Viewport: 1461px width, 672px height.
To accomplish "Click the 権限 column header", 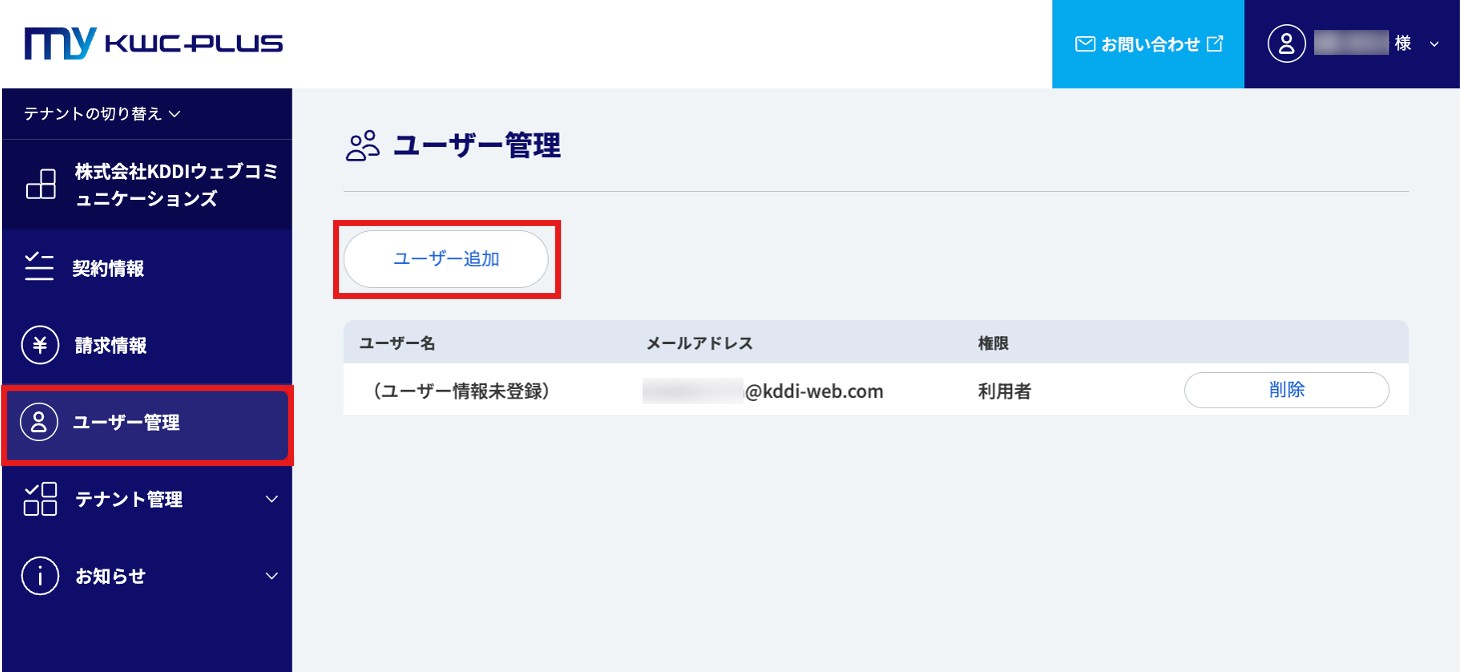I will click(x=993, y=343).
